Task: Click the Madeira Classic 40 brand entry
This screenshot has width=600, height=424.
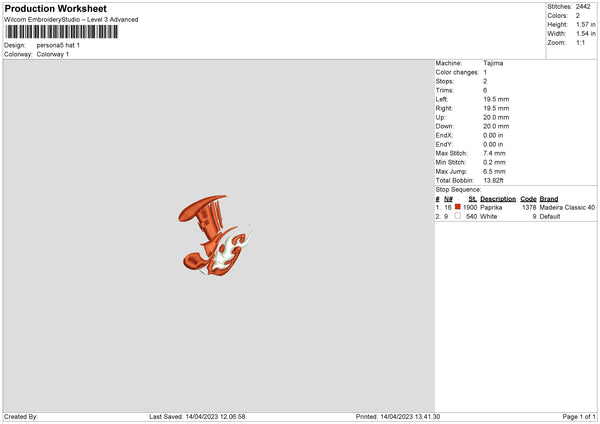Action: click(567, 207)
